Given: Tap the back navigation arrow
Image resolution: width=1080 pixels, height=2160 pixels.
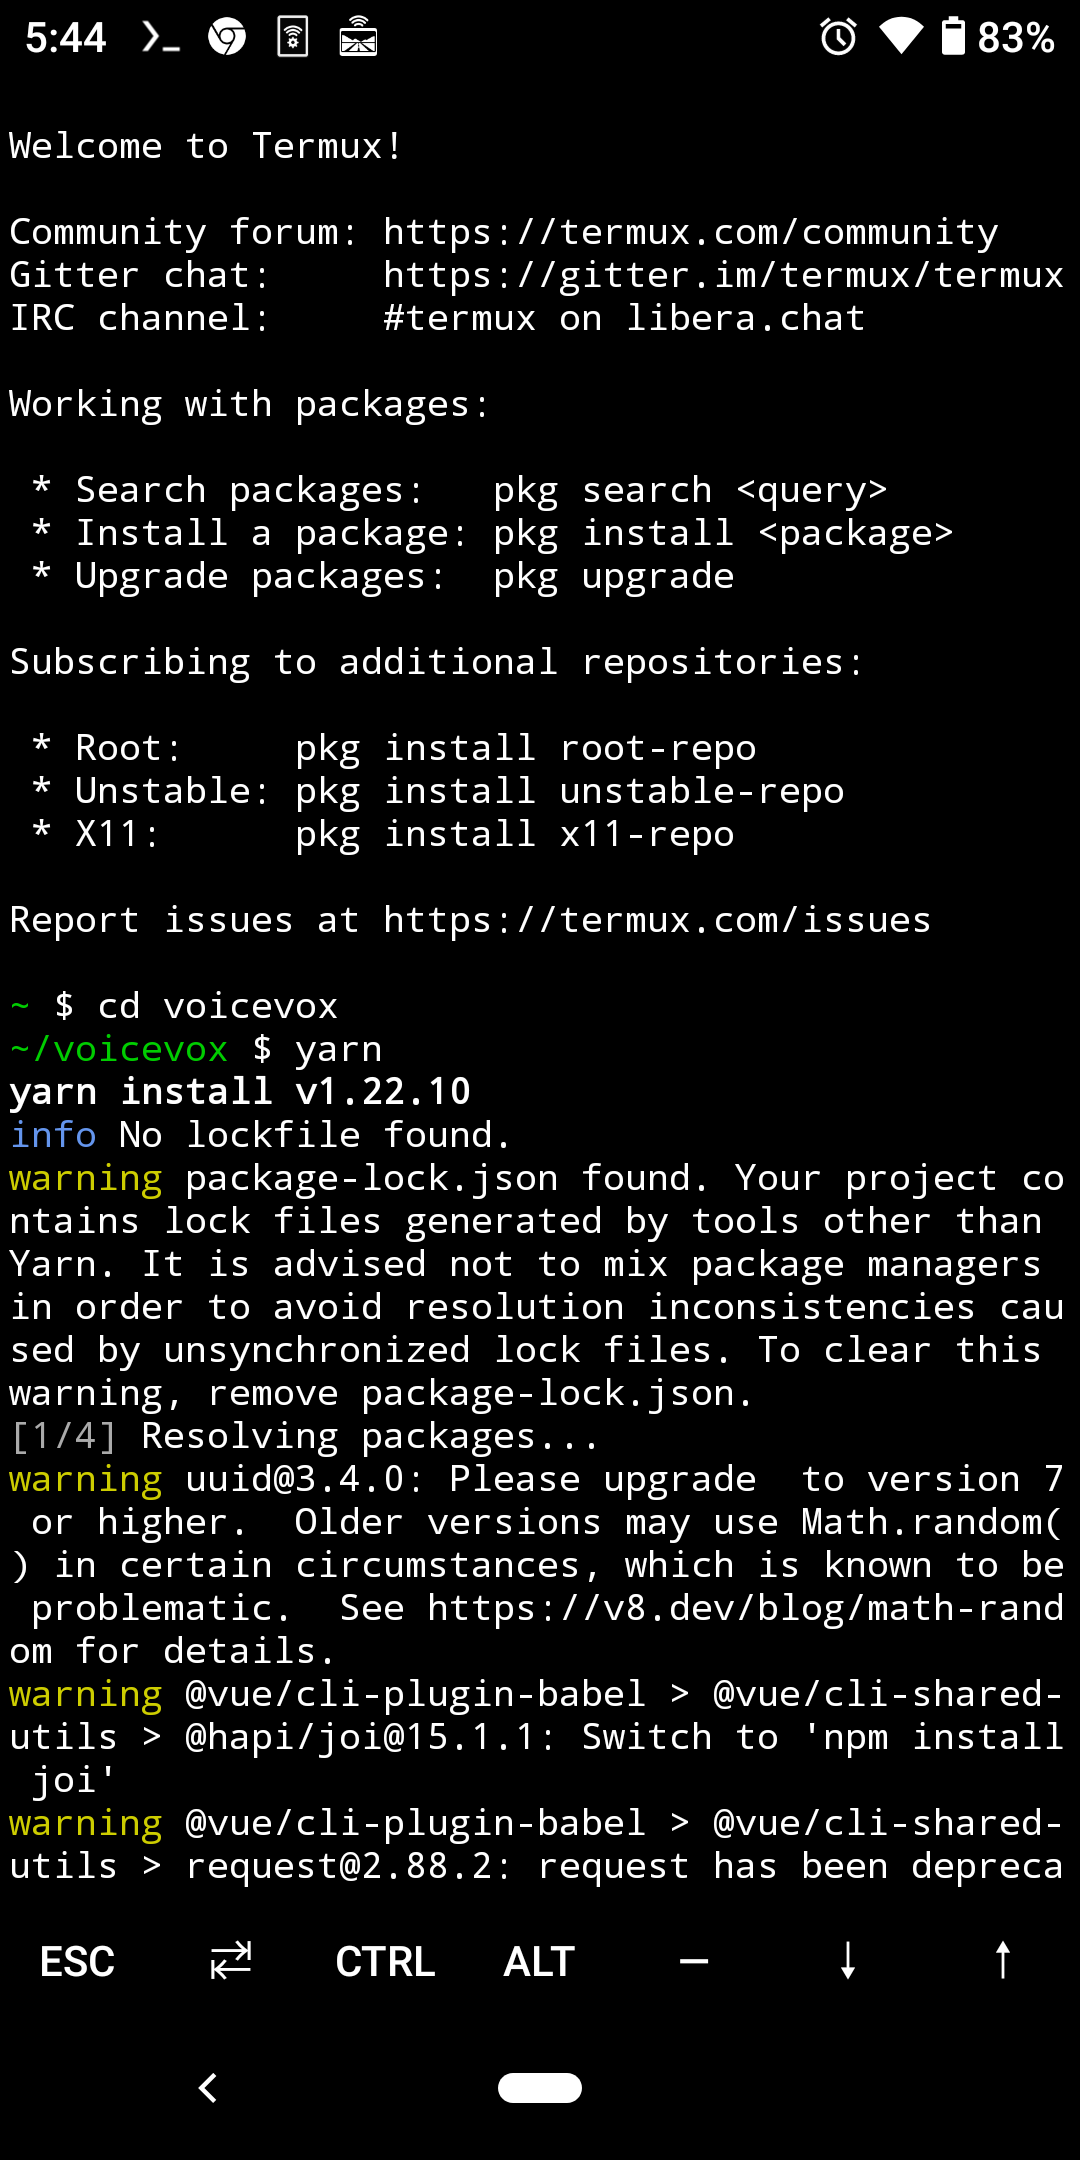Looking at the screenshot, I should coord(208,2087).
